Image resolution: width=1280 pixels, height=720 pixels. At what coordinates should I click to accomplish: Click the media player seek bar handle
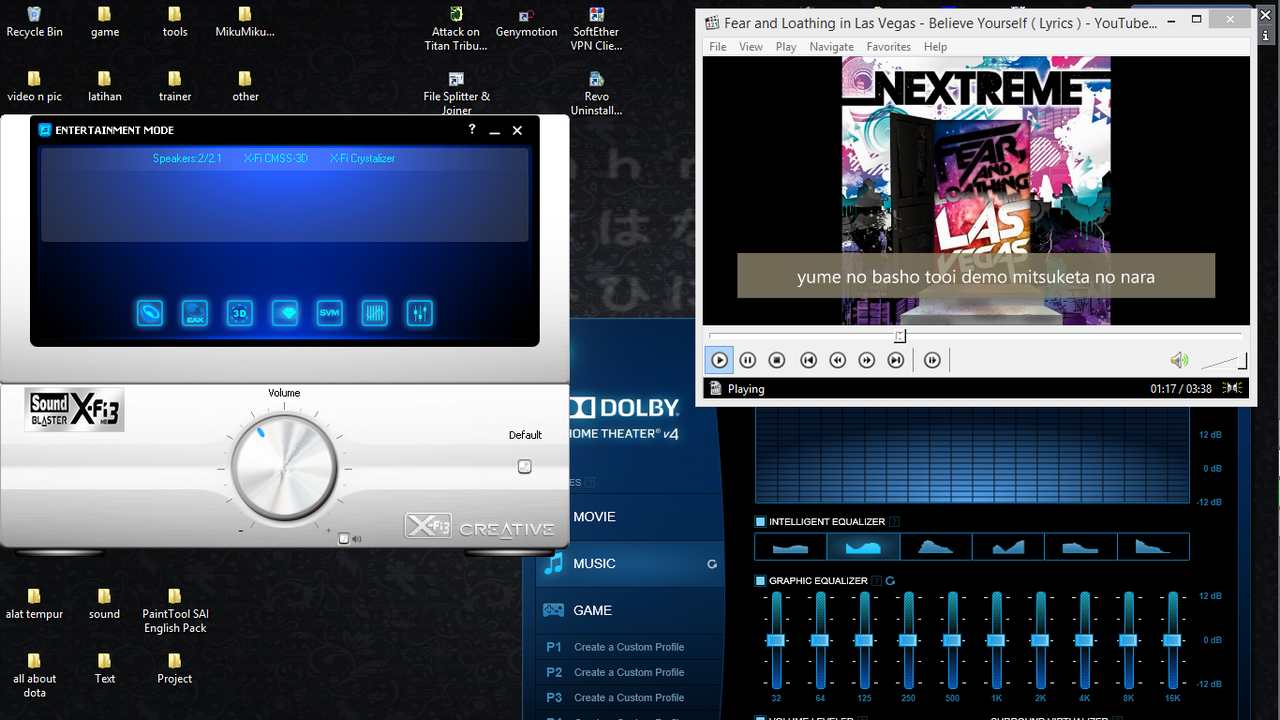900,337
